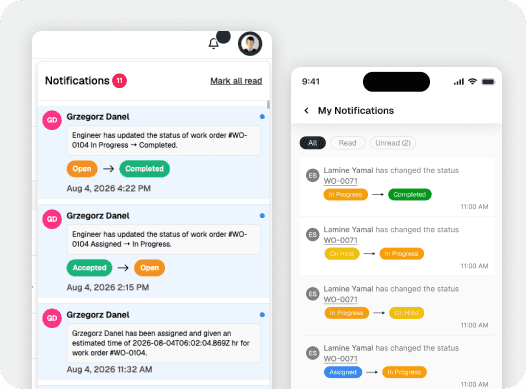Click Completed status badge in desktop notifications panel
This screenshot has width=526, height=389.
pos(145,169)
